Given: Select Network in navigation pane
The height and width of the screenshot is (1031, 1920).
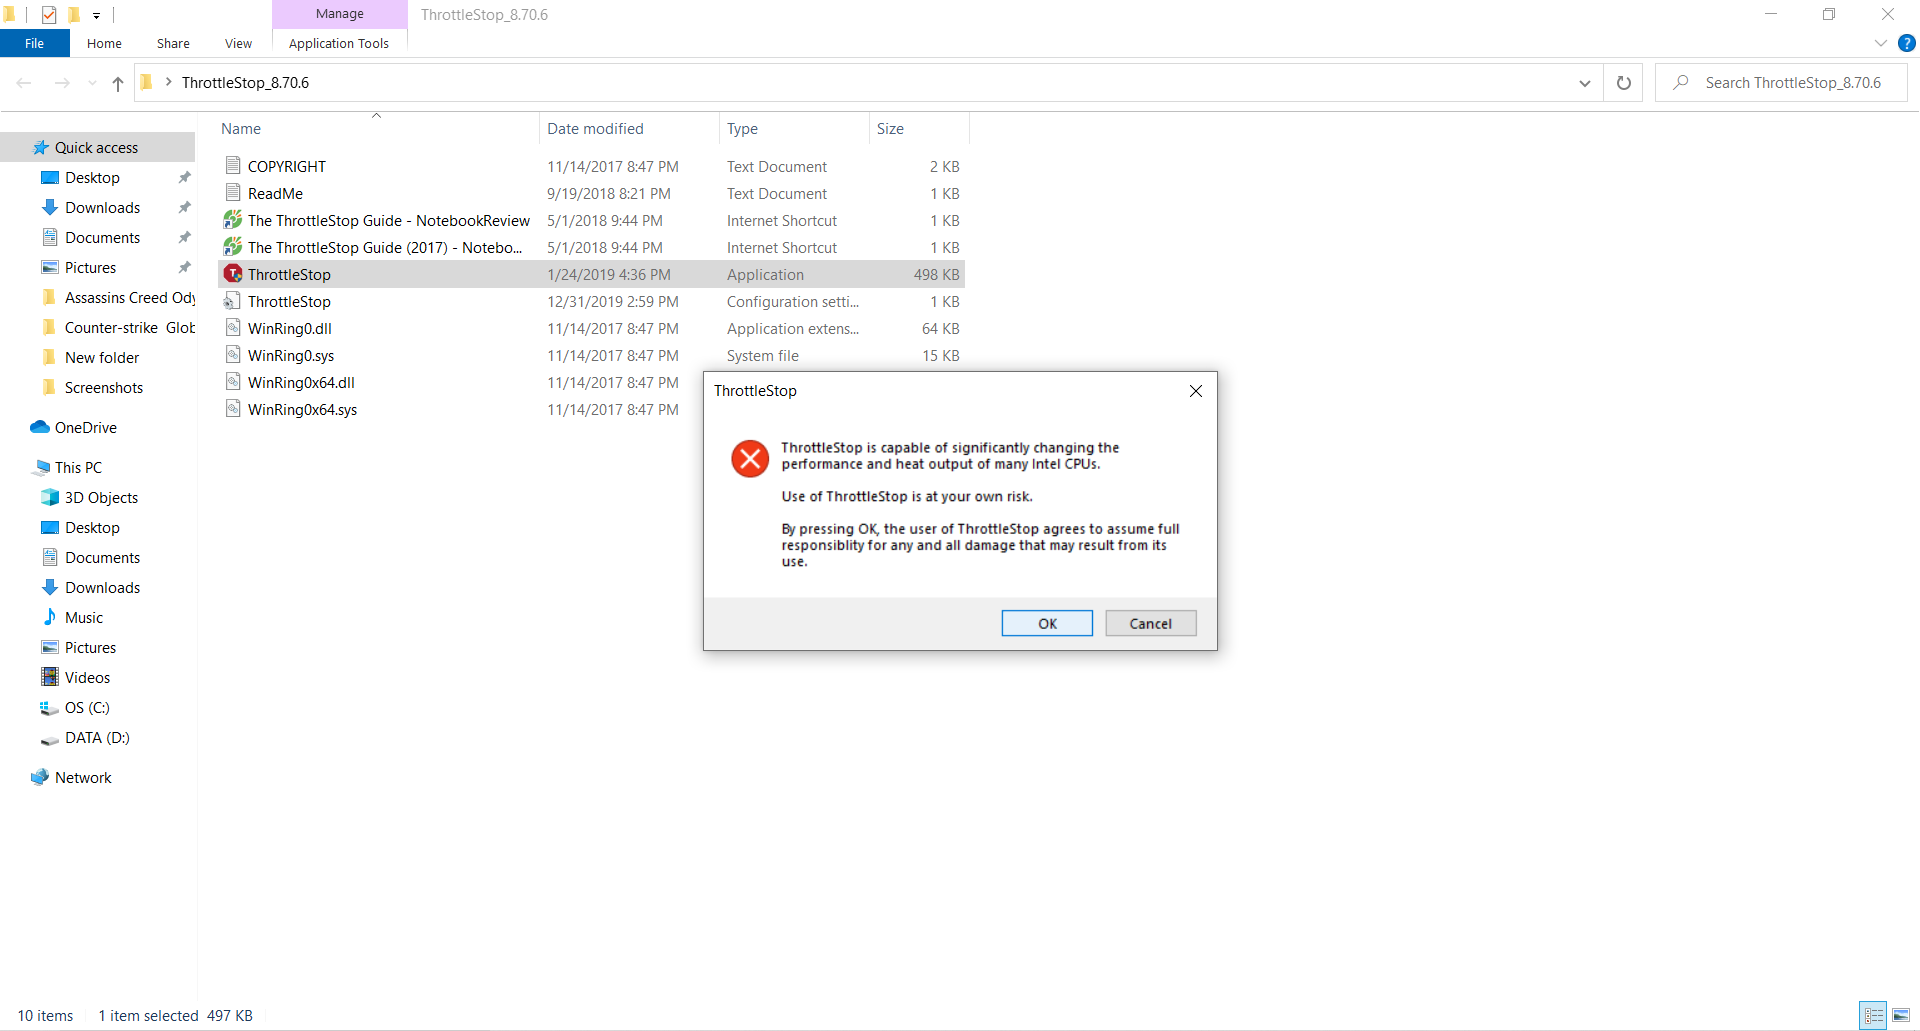Looking at the screenshot, I should [x=83, y=777].
